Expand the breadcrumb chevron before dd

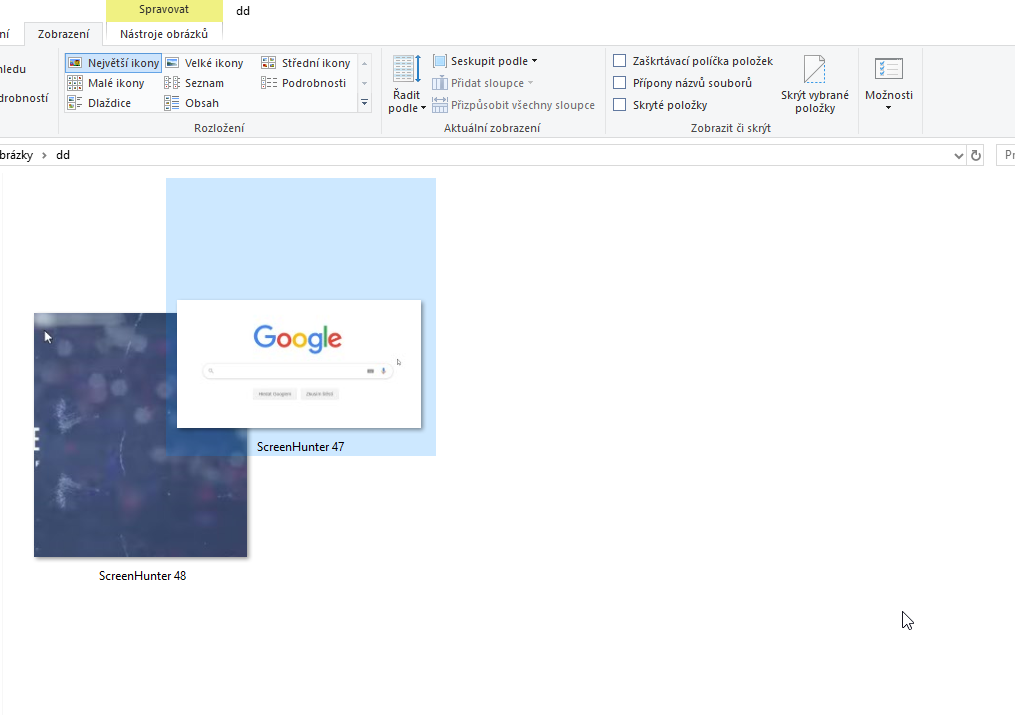pyautogui.click(x=44, y=155)
